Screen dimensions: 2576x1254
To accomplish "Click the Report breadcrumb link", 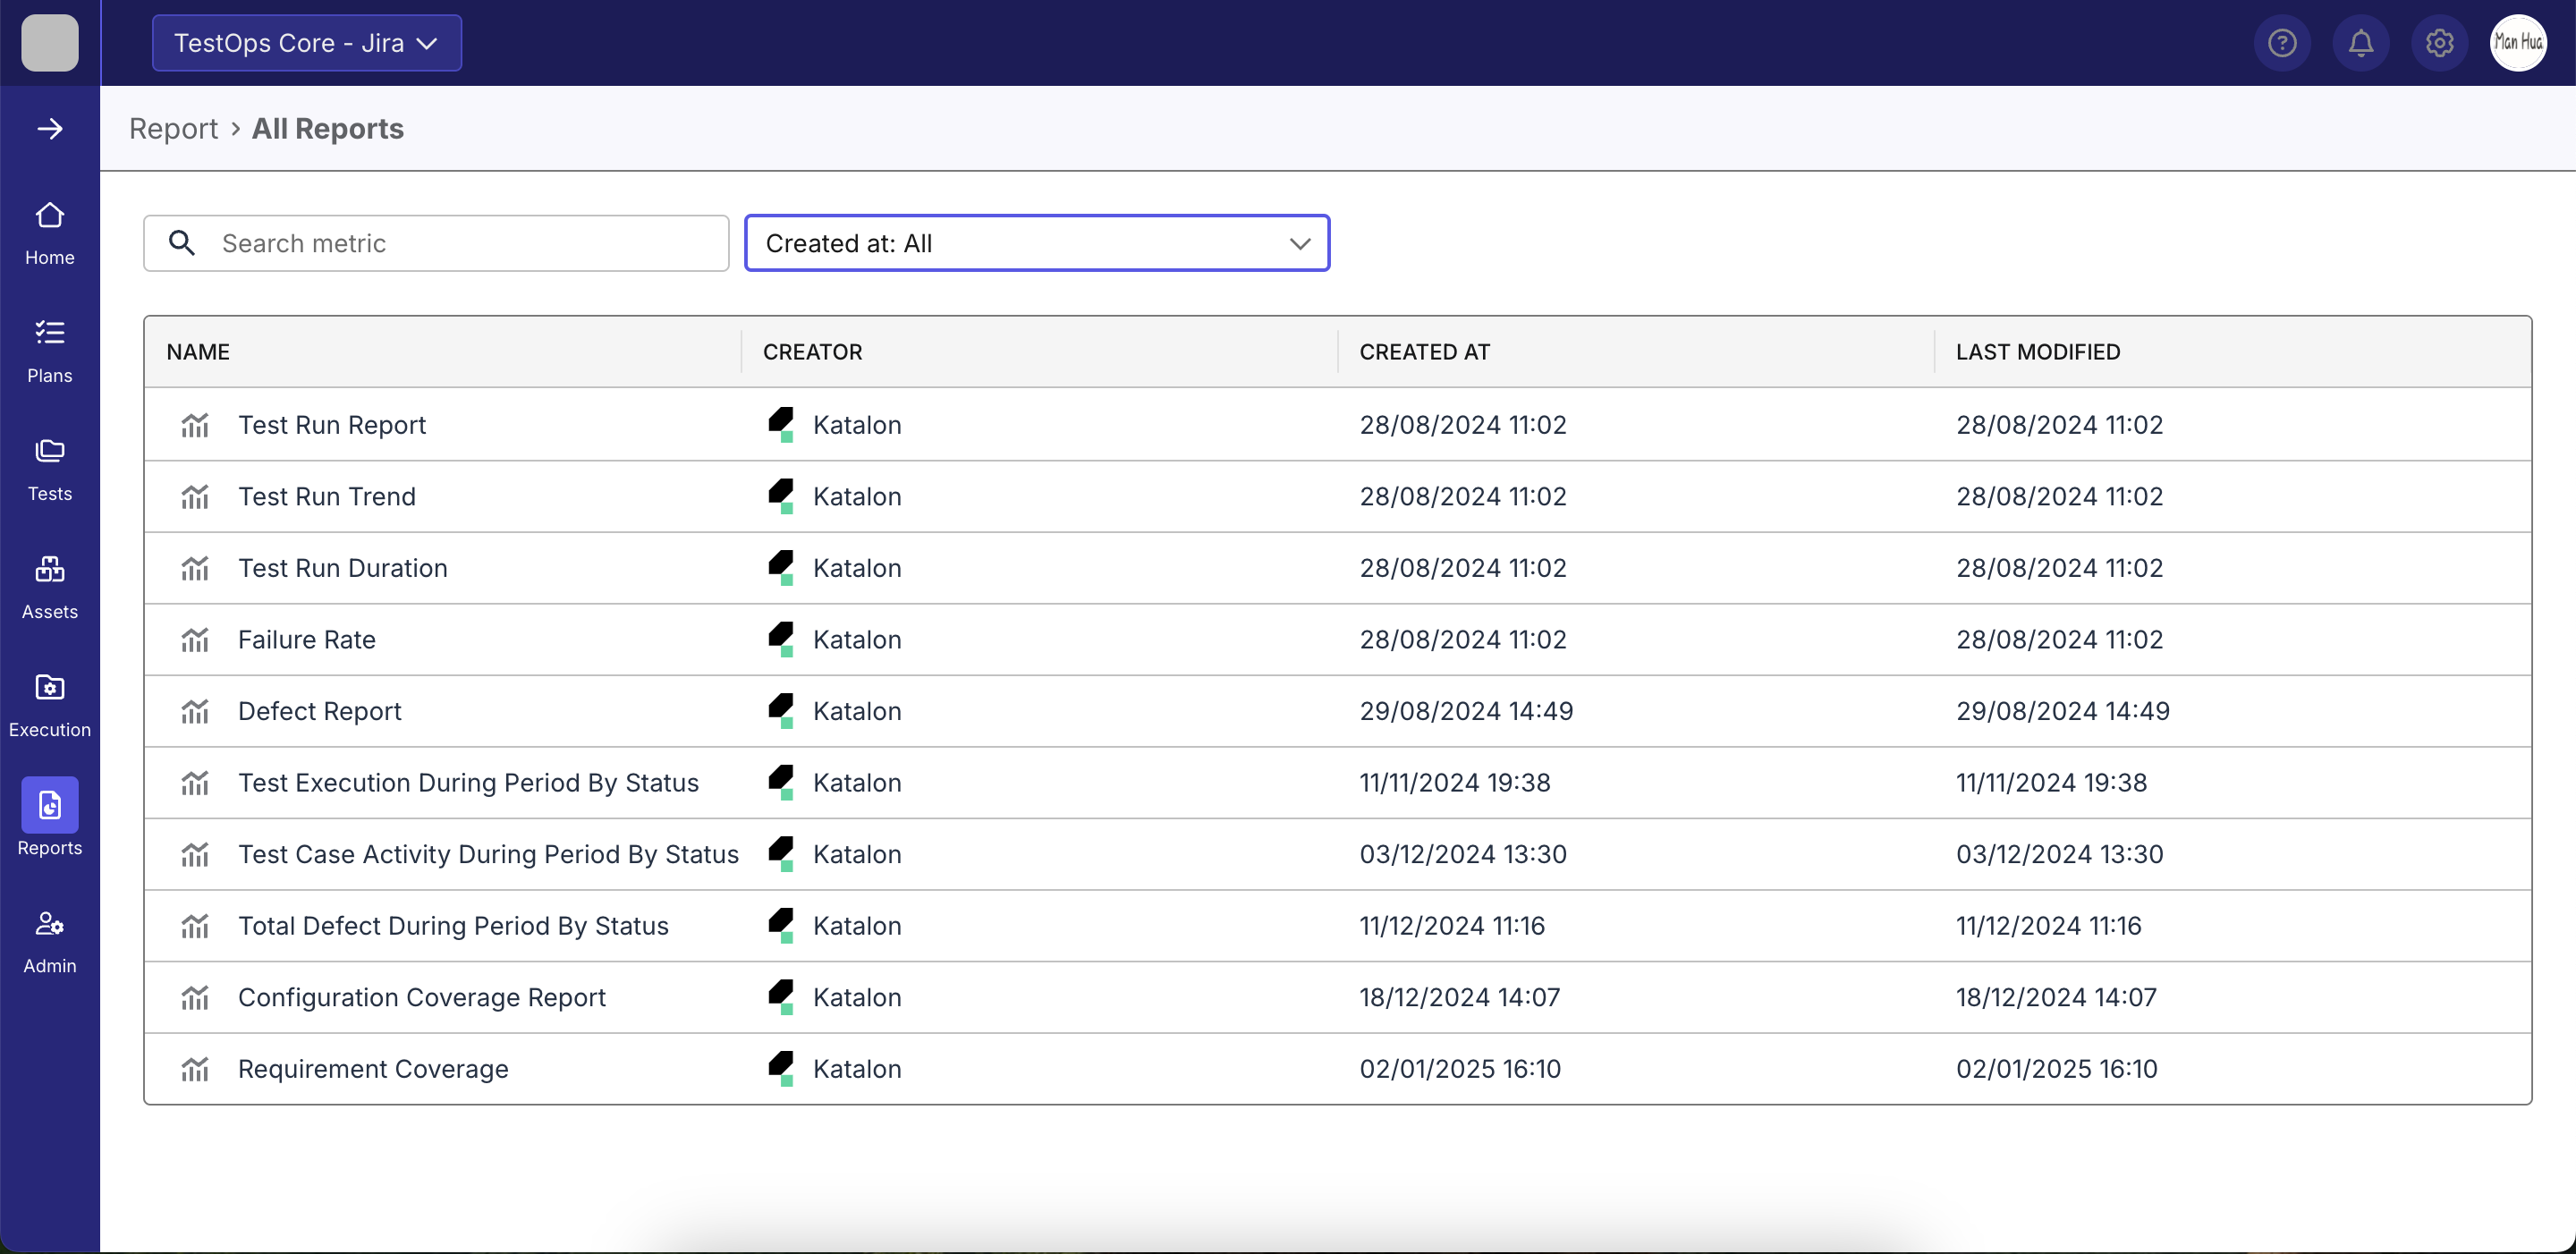I will (173, 129).
